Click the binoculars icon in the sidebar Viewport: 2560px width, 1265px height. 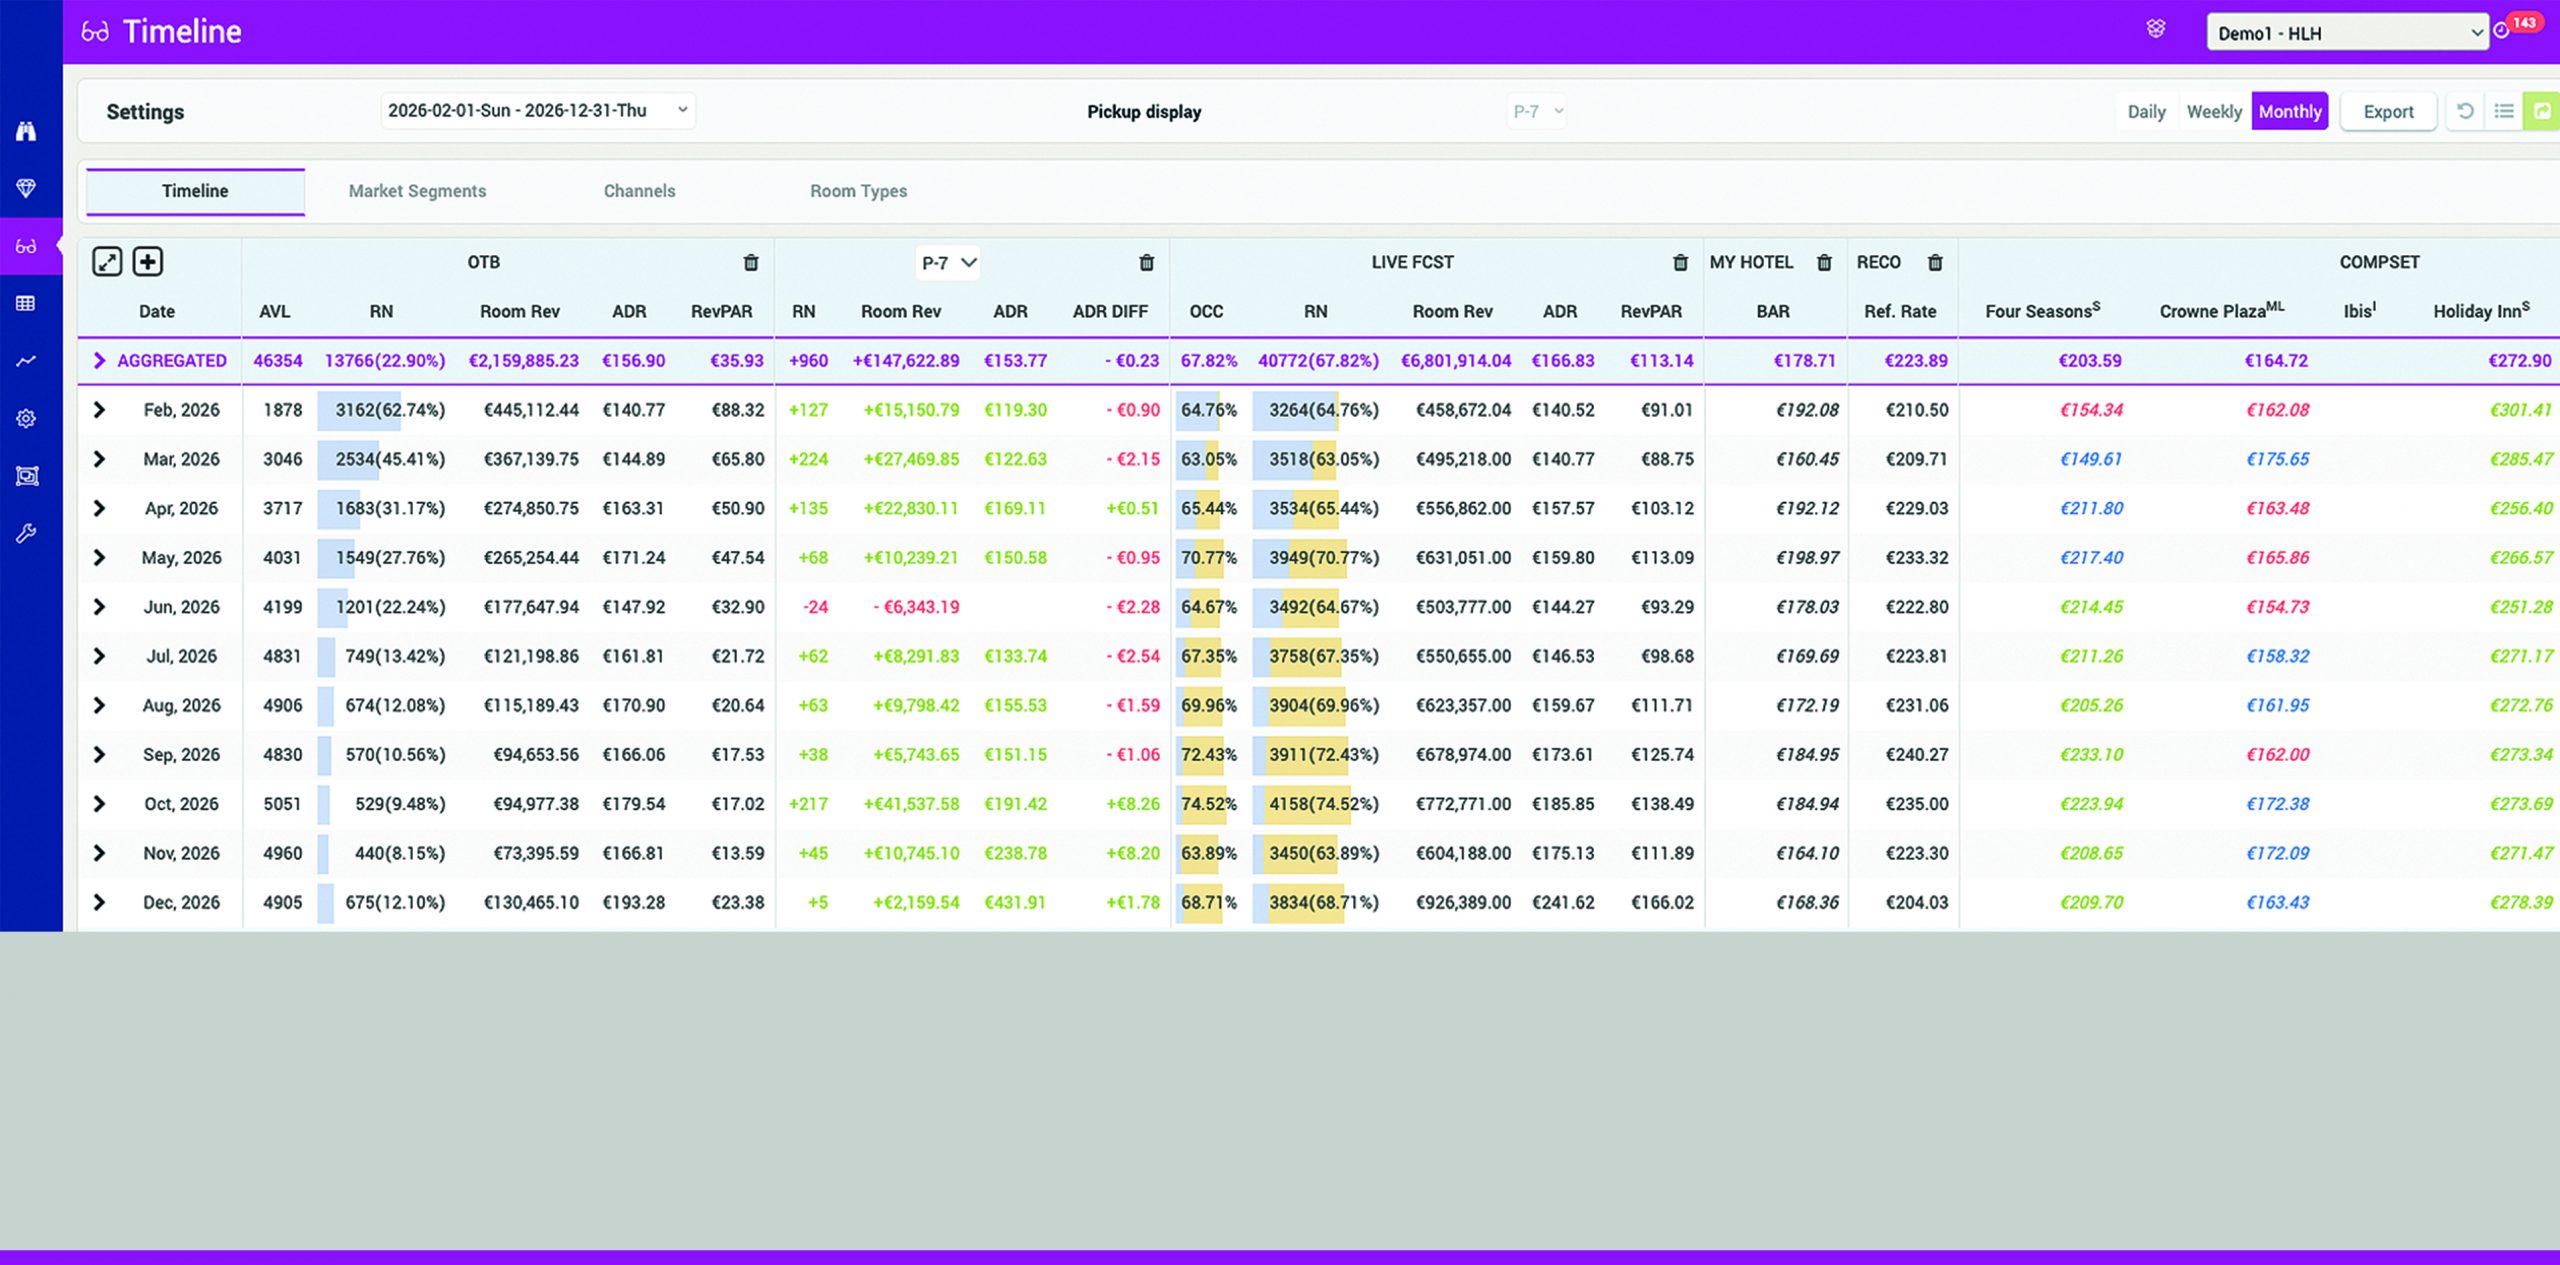pos(26,131)
